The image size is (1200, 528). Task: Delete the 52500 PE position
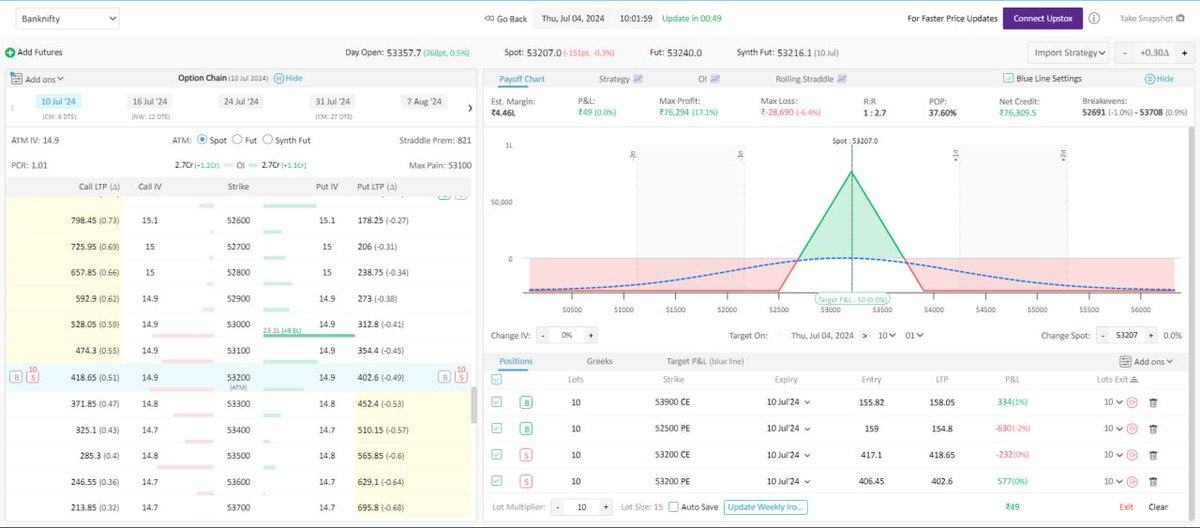pos(1152,428)
